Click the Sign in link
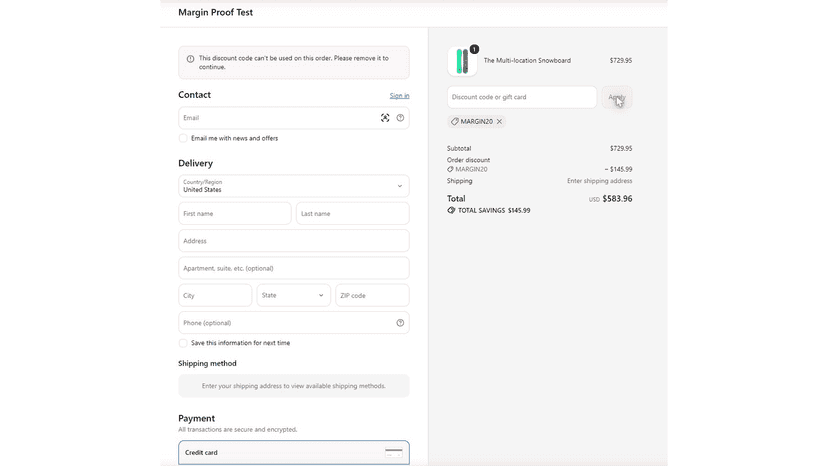The height and width of the screenshot is (466, 828). (x=399, y=96)
